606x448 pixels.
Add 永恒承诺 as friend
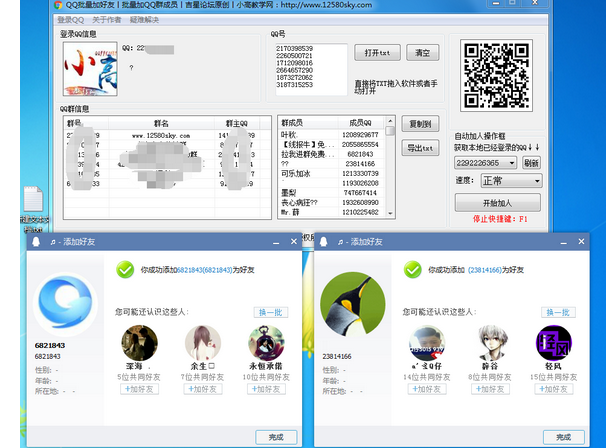point(266,389)
